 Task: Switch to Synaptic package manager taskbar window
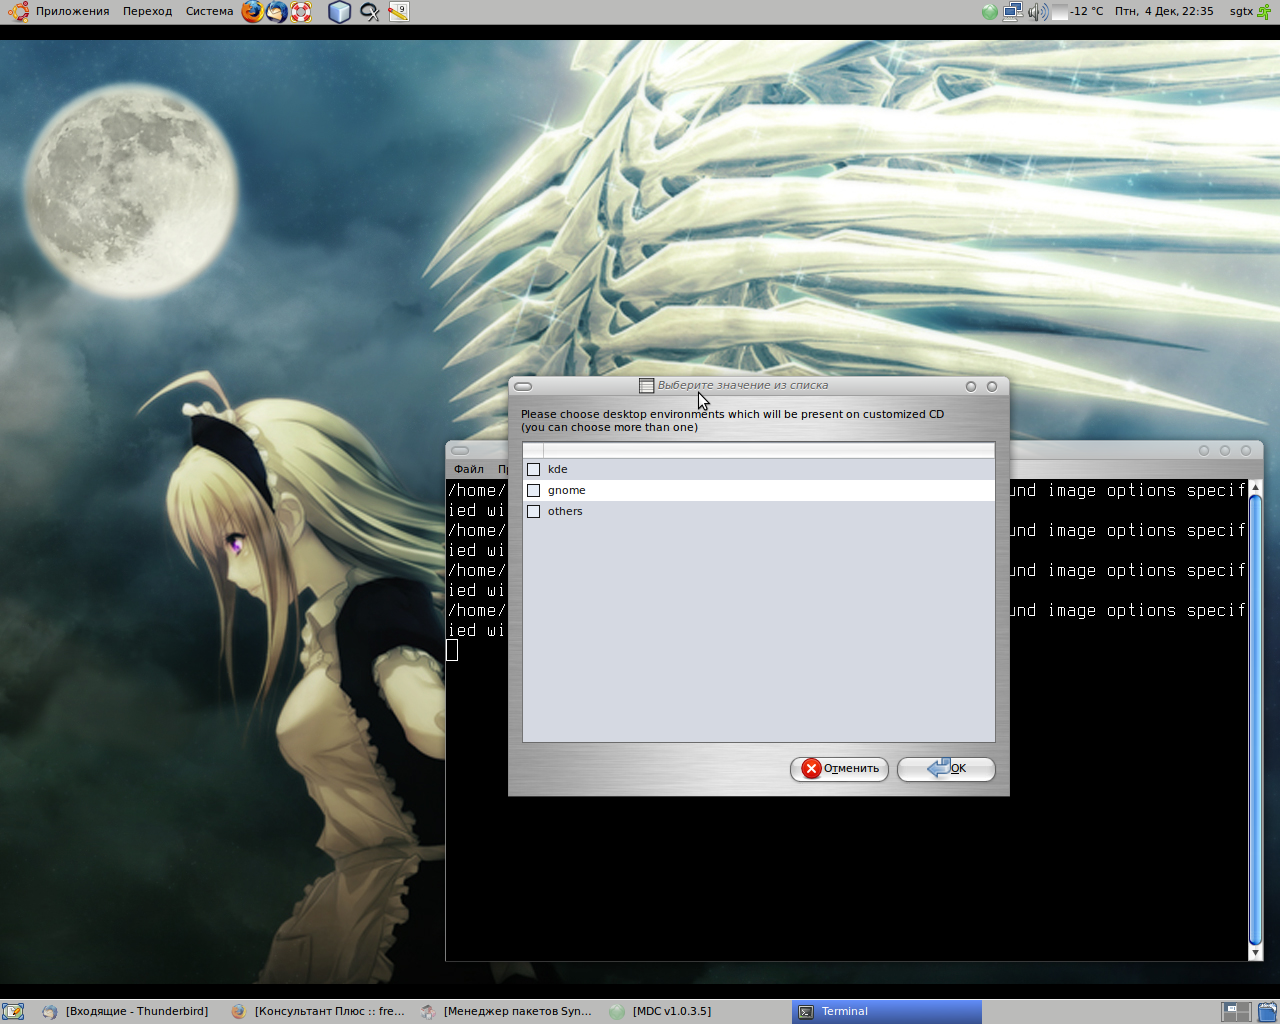pyautogui.click(x=507, y=1012)
